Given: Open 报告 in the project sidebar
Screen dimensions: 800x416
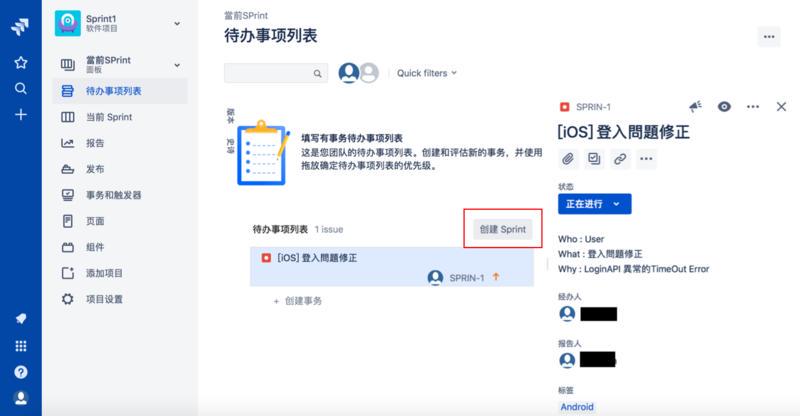Looking at the screenshot, I should click(95, 143).
